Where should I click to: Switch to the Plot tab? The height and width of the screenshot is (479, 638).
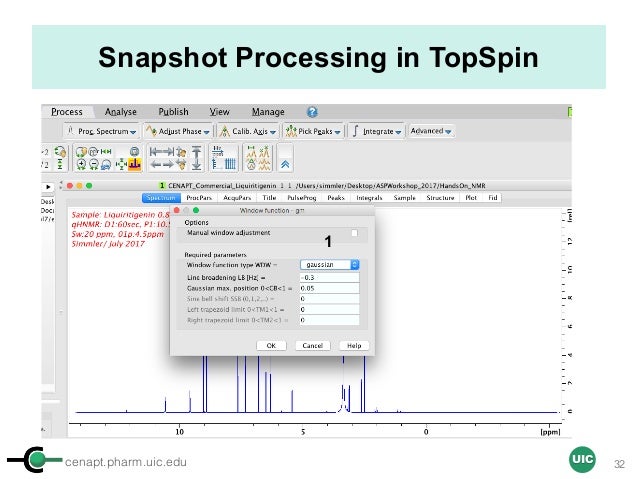click(471, 198)
